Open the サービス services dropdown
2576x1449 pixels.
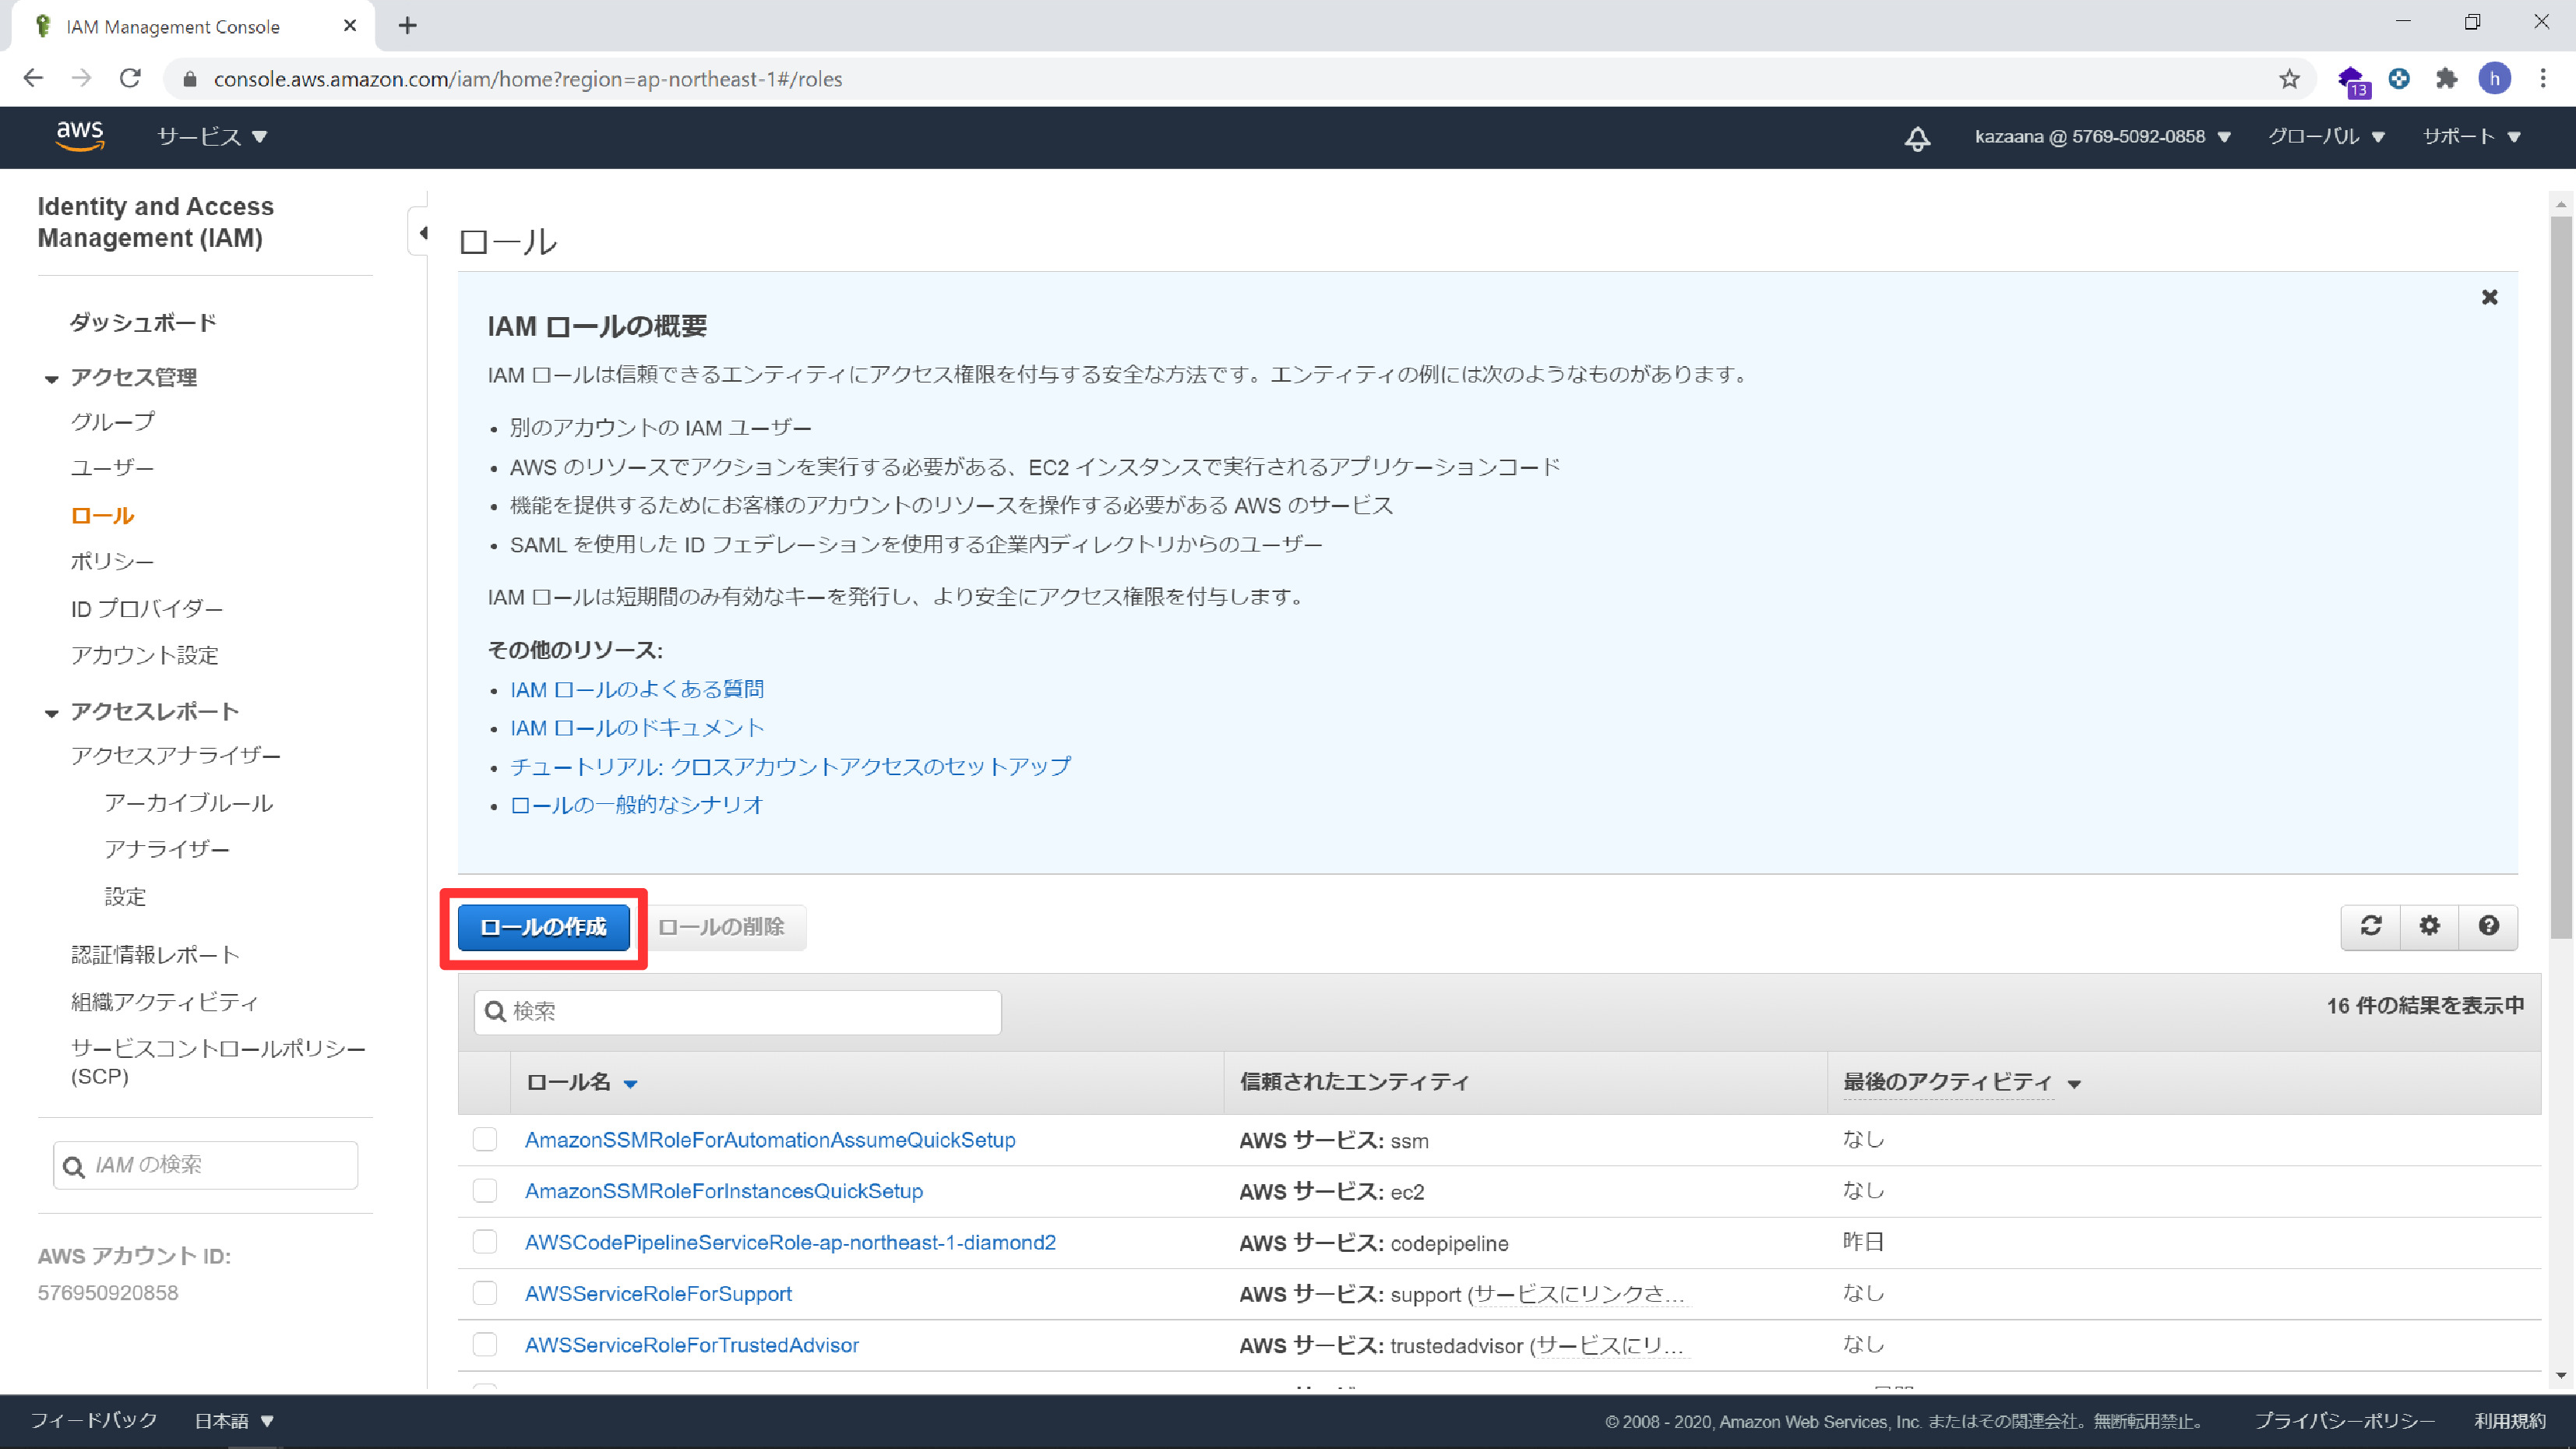(x=212, y=137)
